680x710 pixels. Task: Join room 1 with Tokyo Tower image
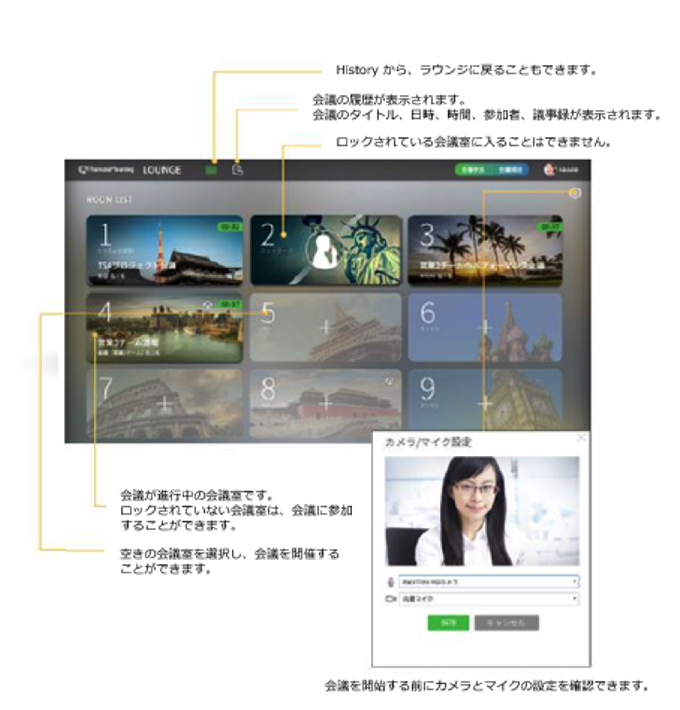165,251
